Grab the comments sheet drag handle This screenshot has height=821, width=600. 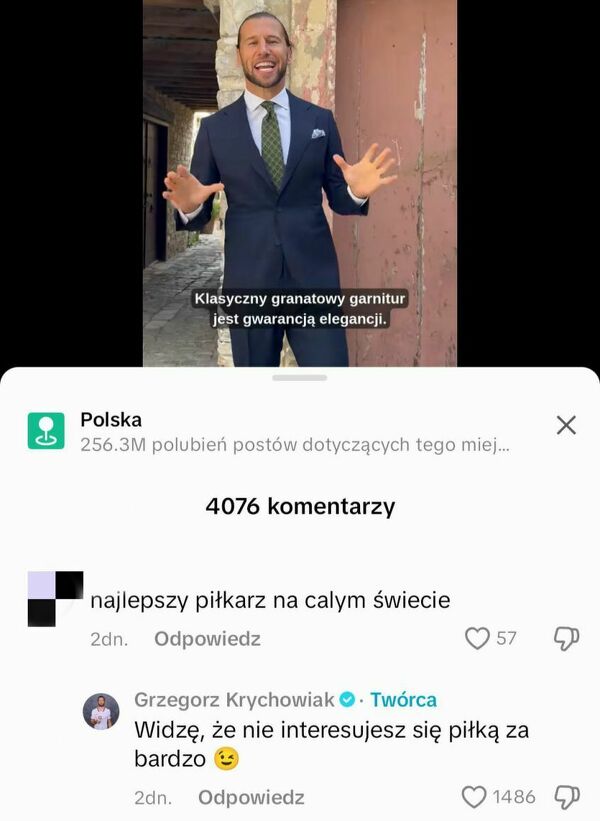coord(299,378)
